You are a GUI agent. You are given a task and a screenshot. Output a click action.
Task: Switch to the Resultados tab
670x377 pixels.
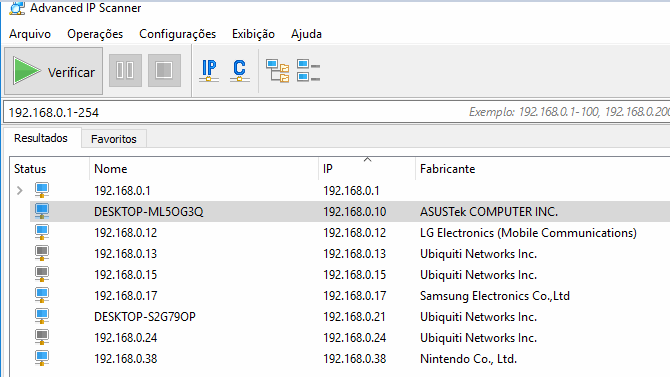coord(41,138)
